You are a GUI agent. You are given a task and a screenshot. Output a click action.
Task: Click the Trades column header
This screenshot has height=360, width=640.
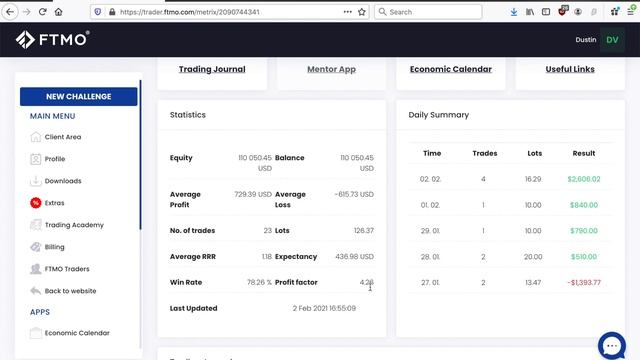484,153
